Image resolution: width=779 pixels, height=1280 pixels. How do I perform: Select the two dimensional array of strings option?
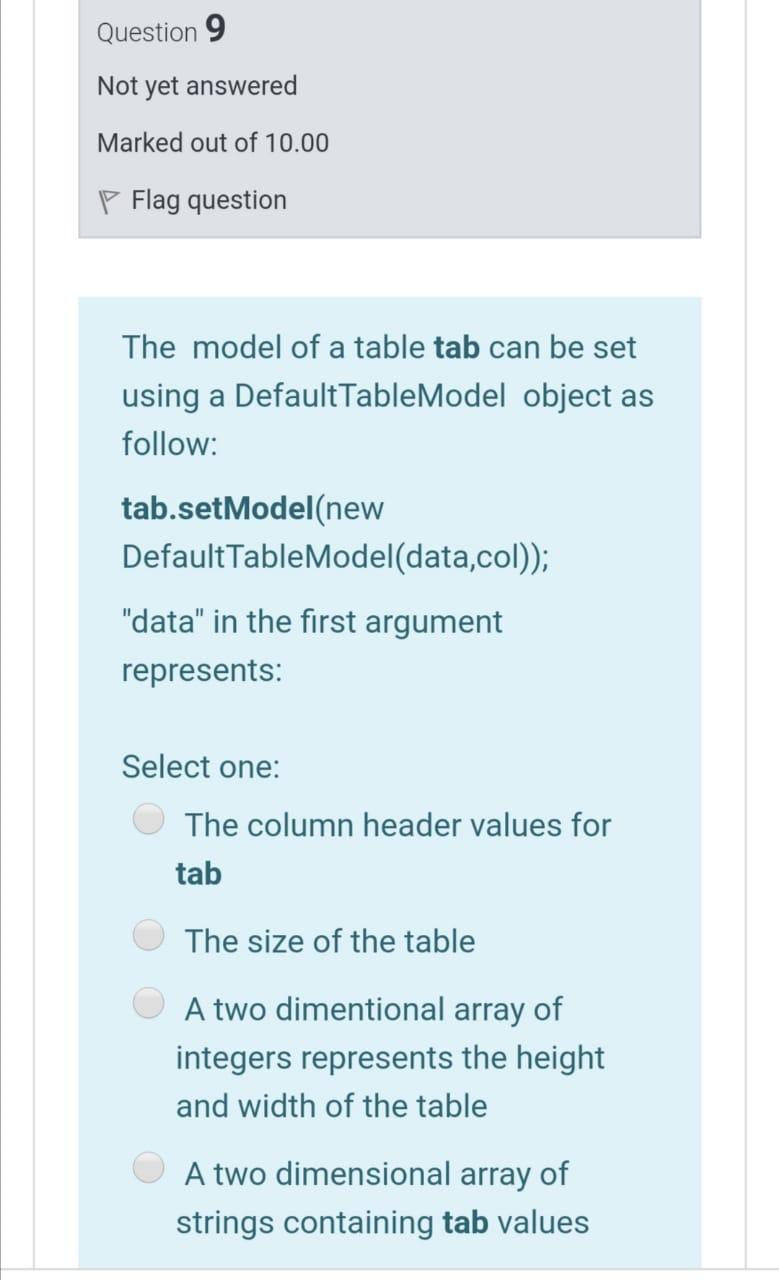coord(148,1169)
